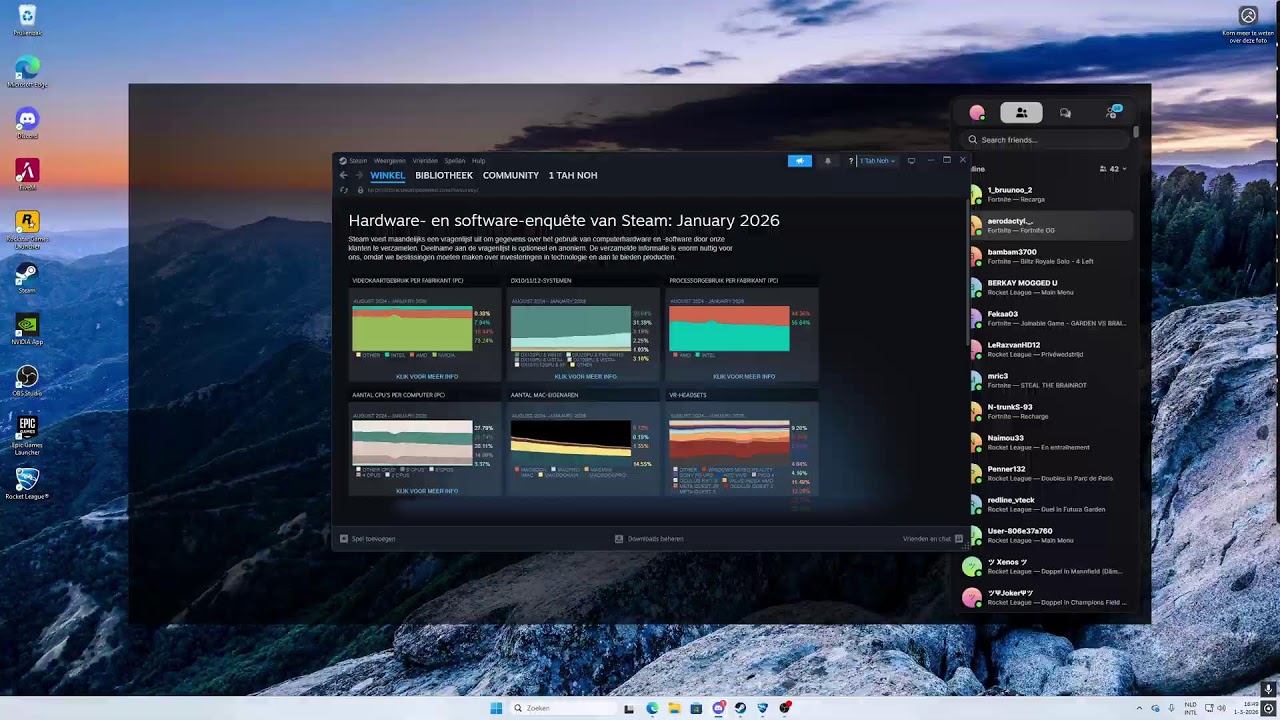Viewport: 1280px width, 720px height.
Task: Open Steam notifications bell
Action: click(827, 160)
